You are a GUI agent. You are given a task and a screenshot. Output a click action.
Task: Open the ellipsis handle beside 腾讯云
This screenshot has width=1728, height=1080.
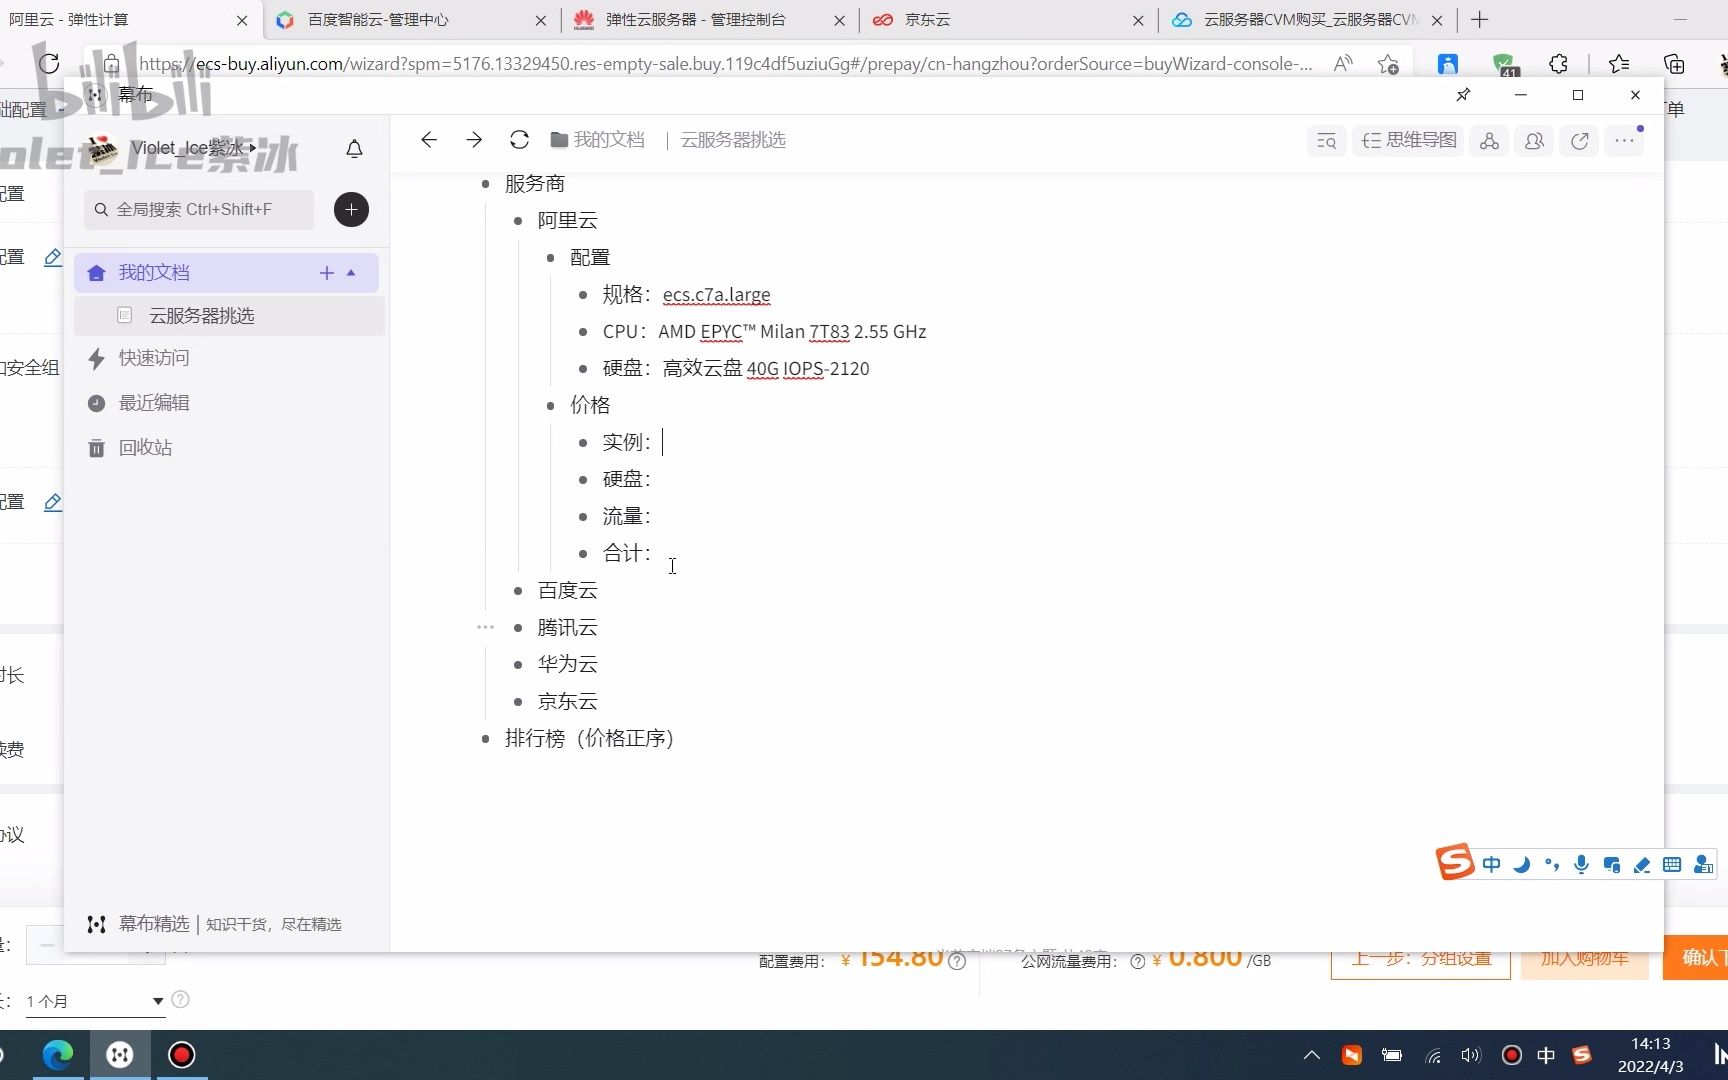point(485,627)
